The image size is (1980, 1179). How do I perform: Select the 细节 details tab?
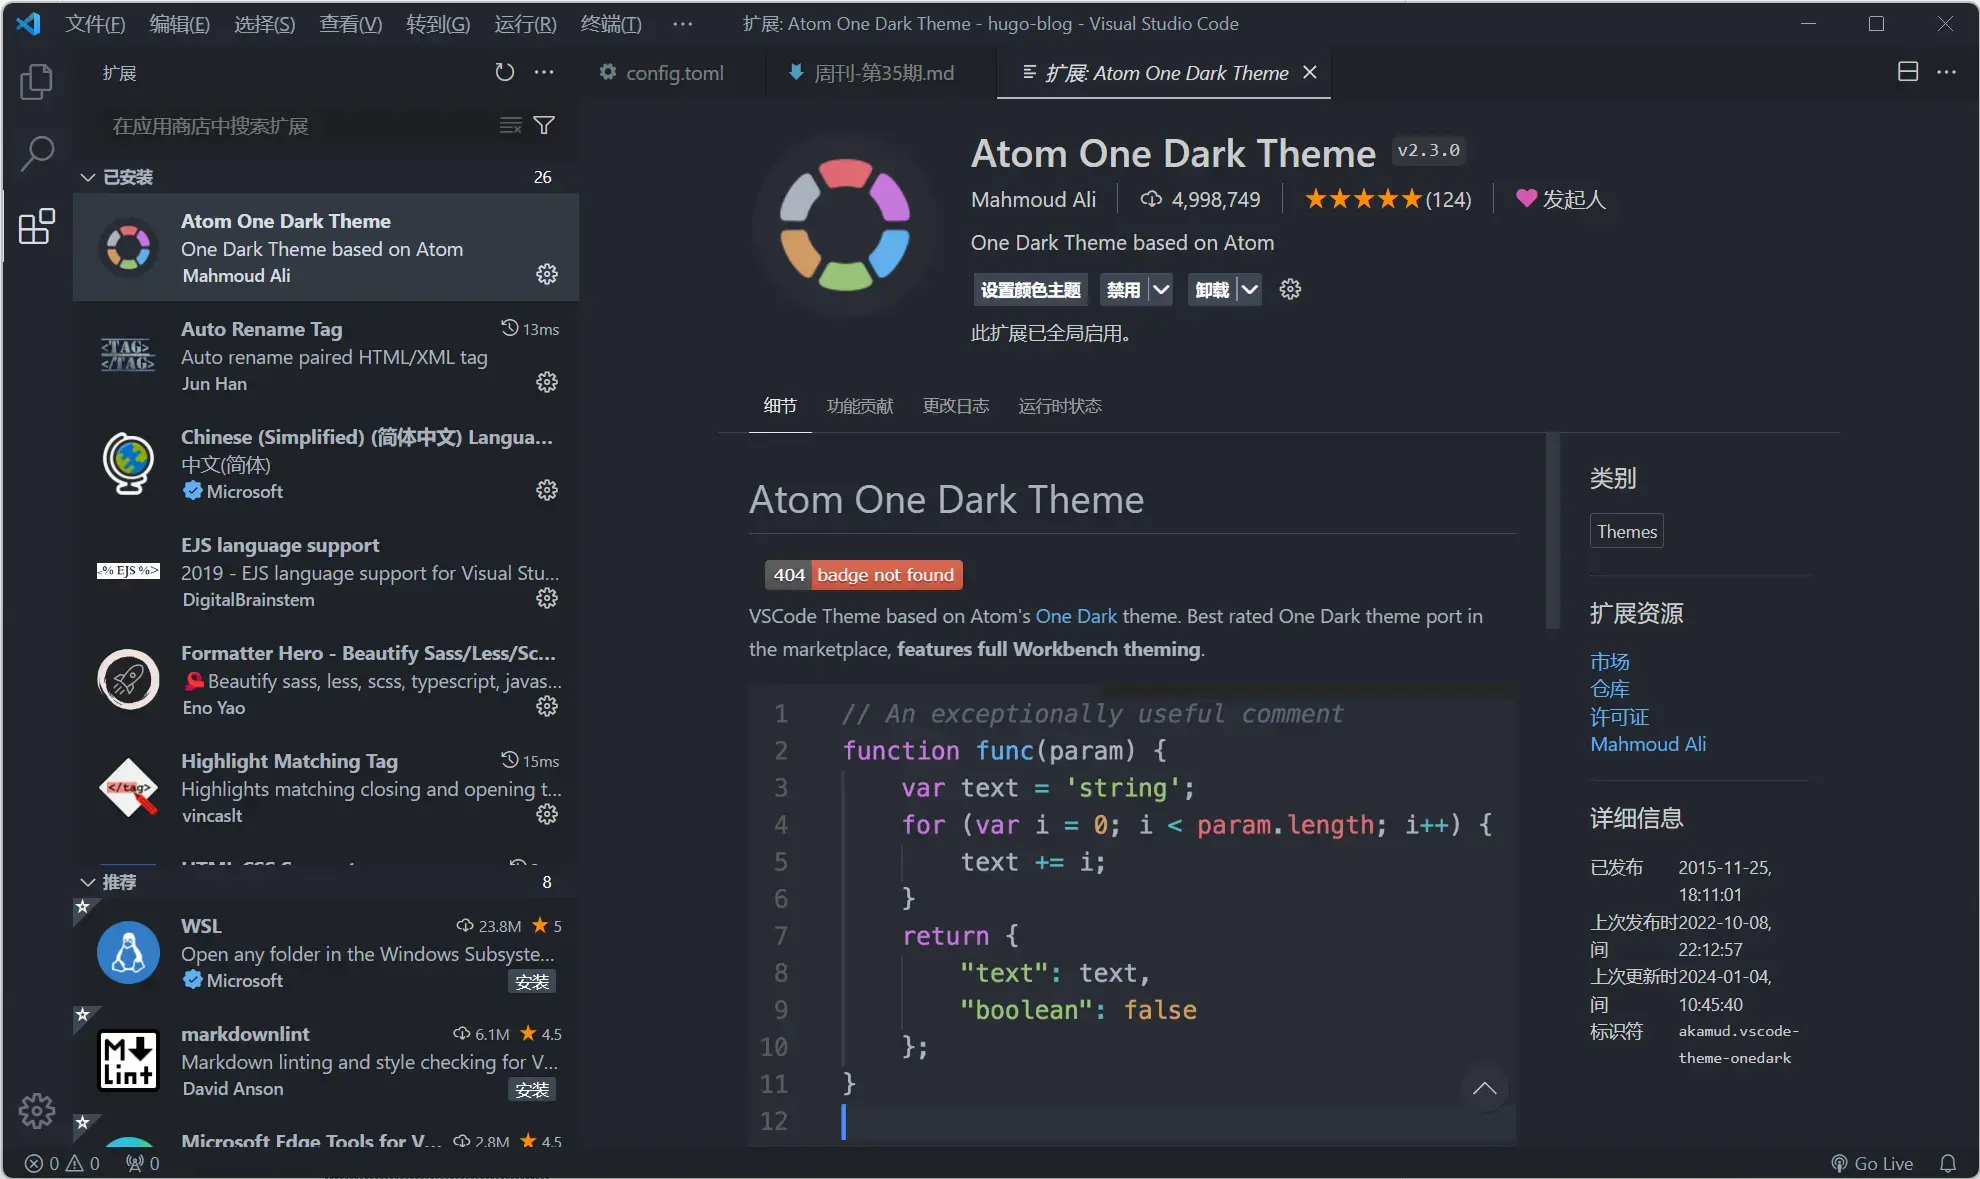click(780, 406)
